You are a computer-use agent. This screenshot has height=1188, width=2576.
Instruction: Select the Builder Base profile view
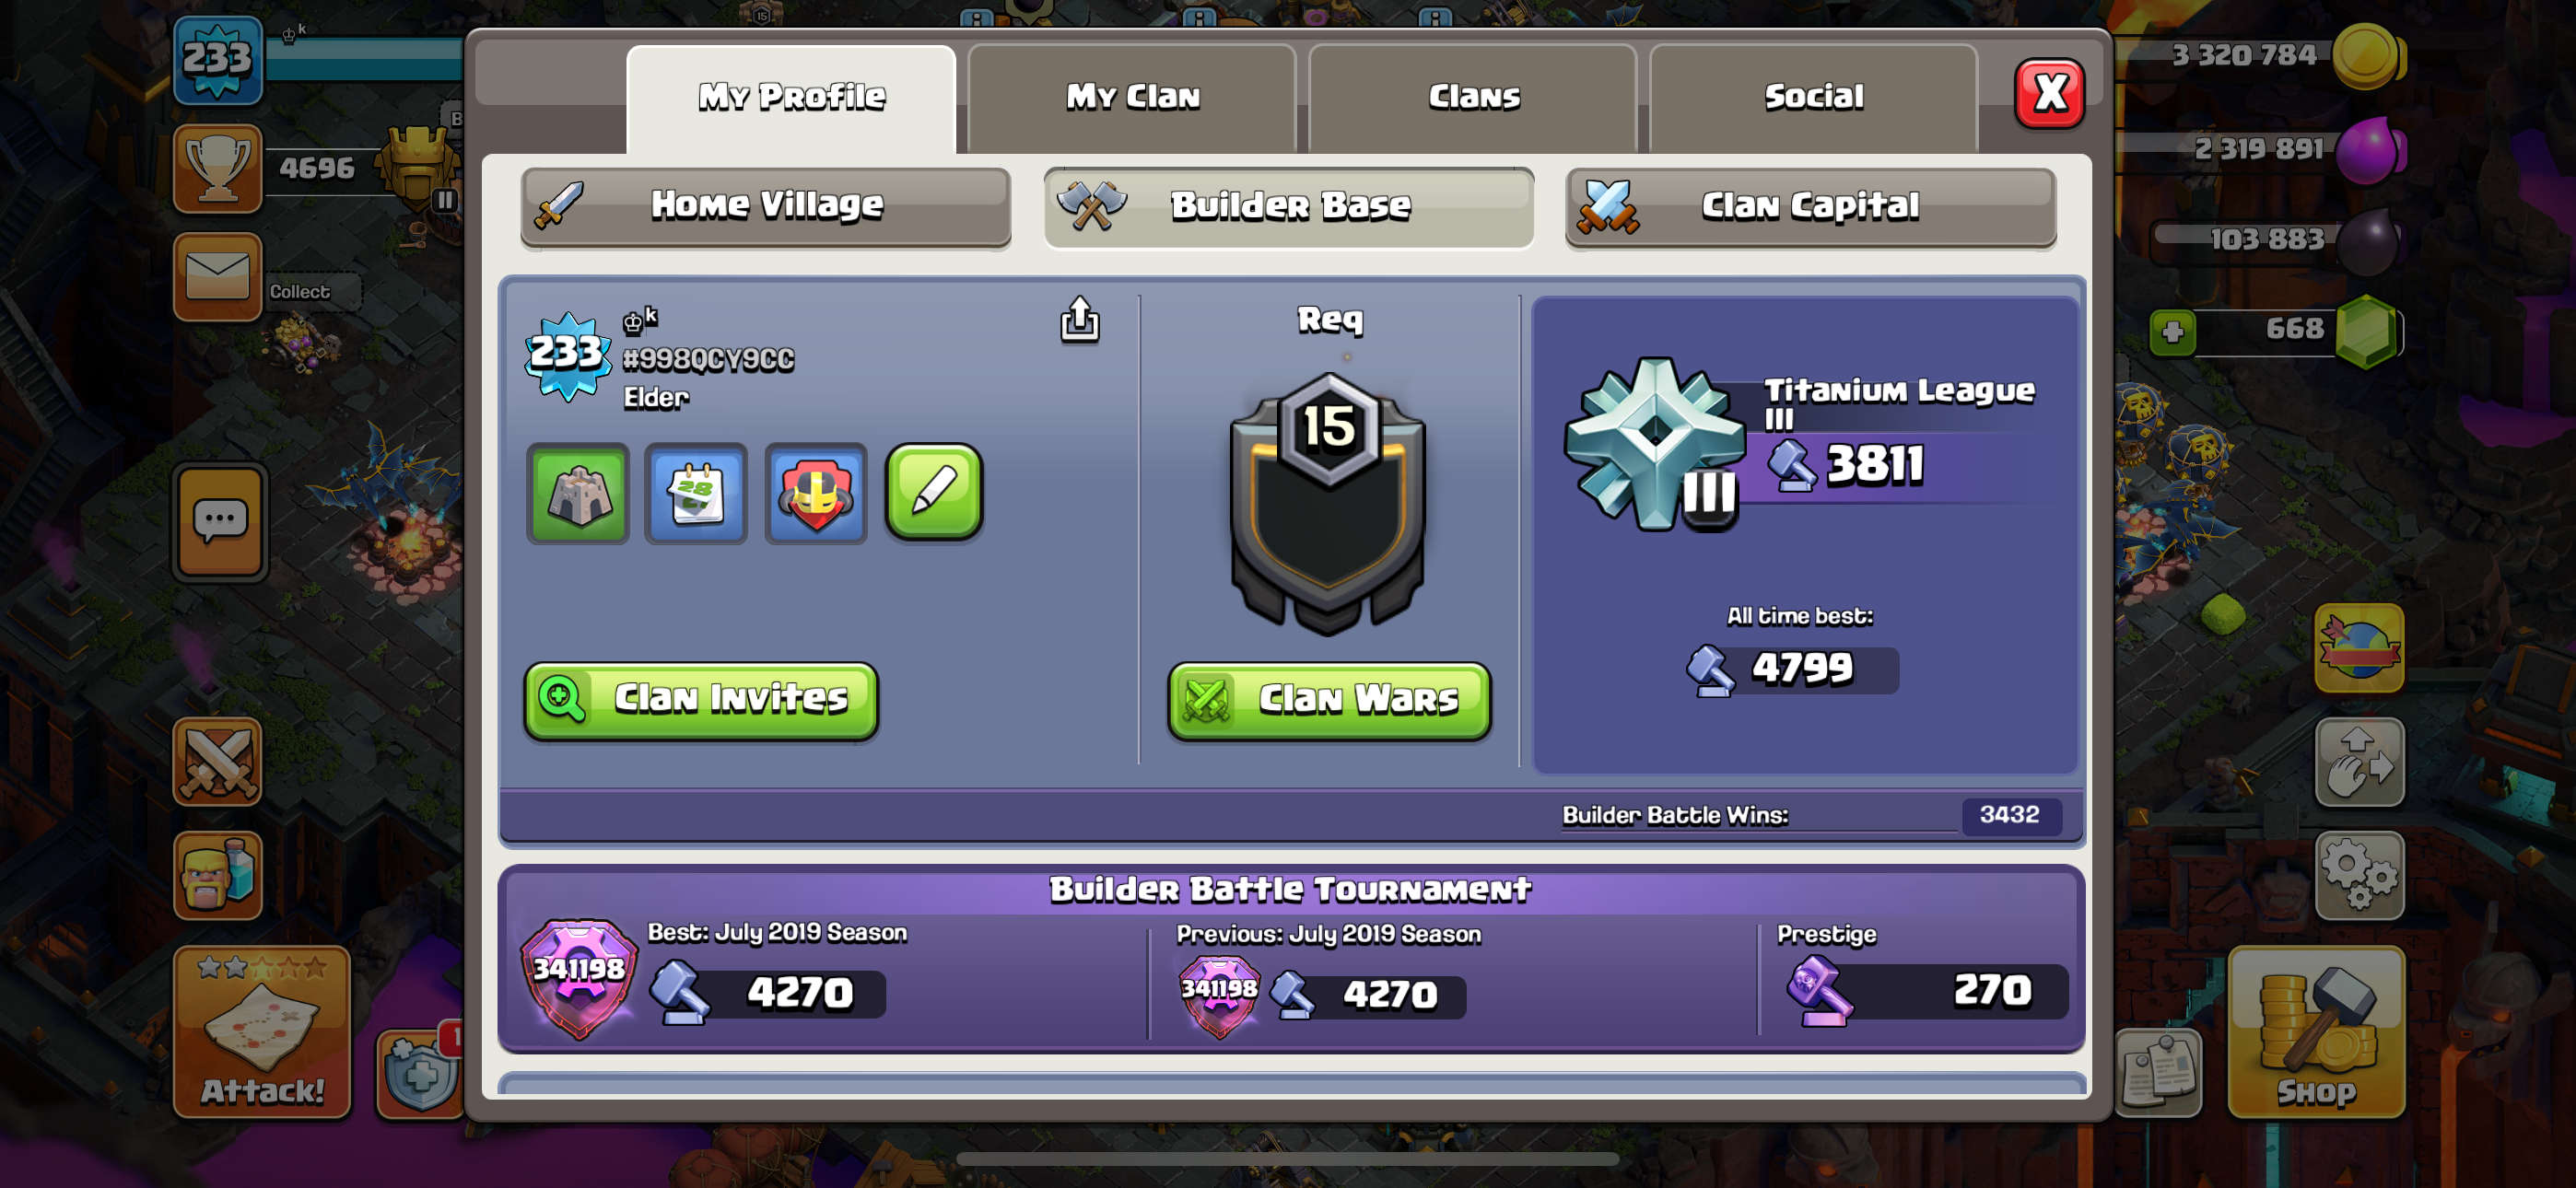[x=1289, y=206]
